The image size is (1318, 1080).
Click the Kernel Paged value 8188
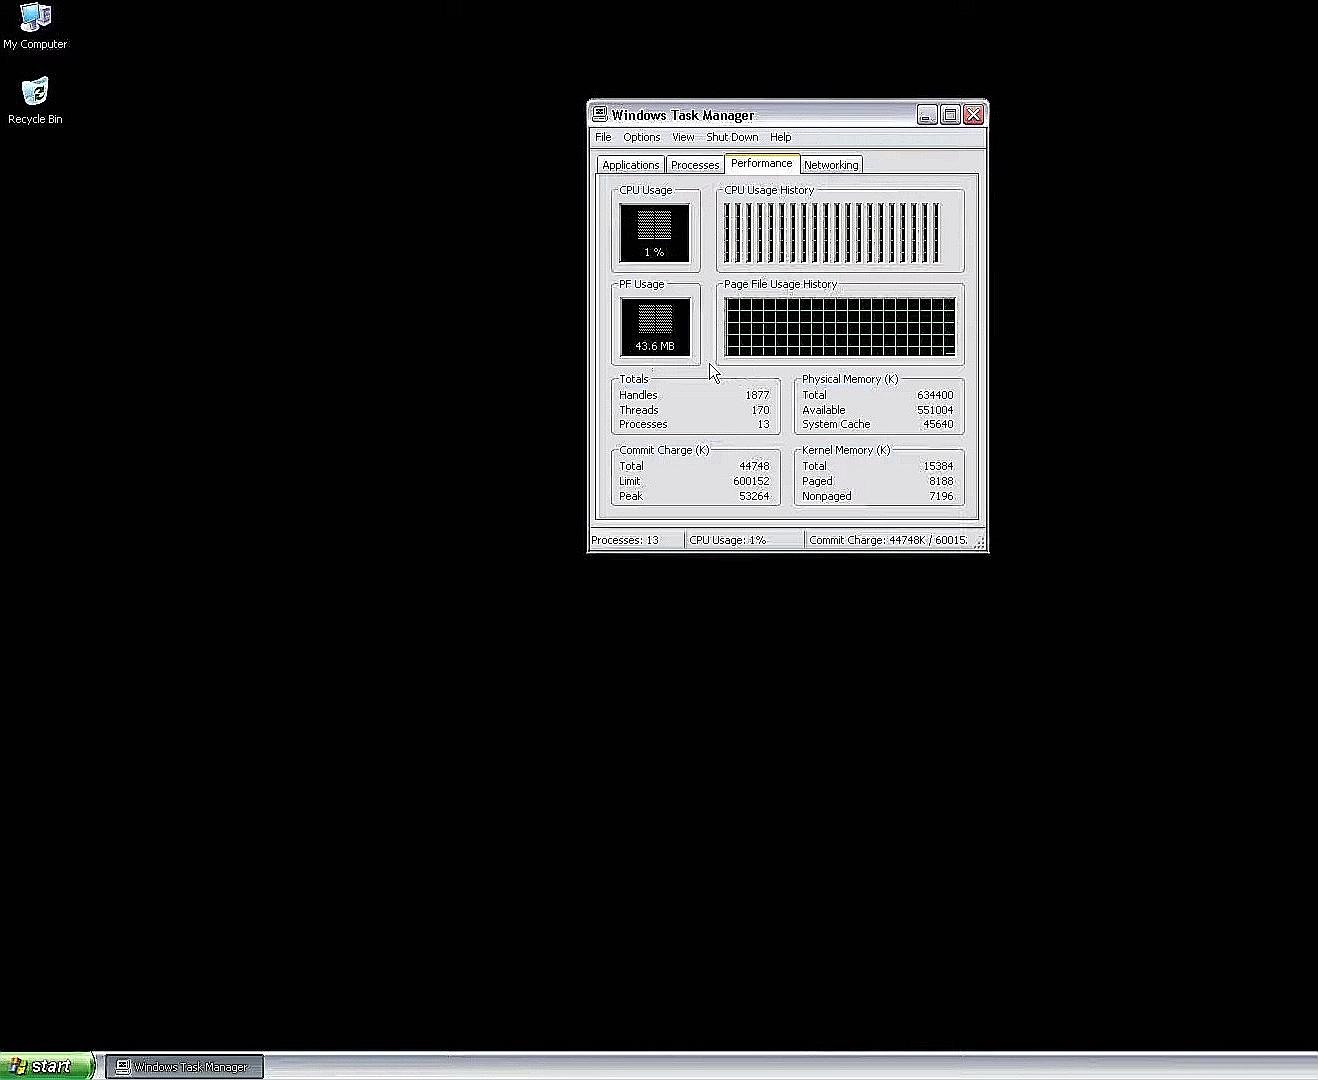pyautogui.click(x=941, y=481)
